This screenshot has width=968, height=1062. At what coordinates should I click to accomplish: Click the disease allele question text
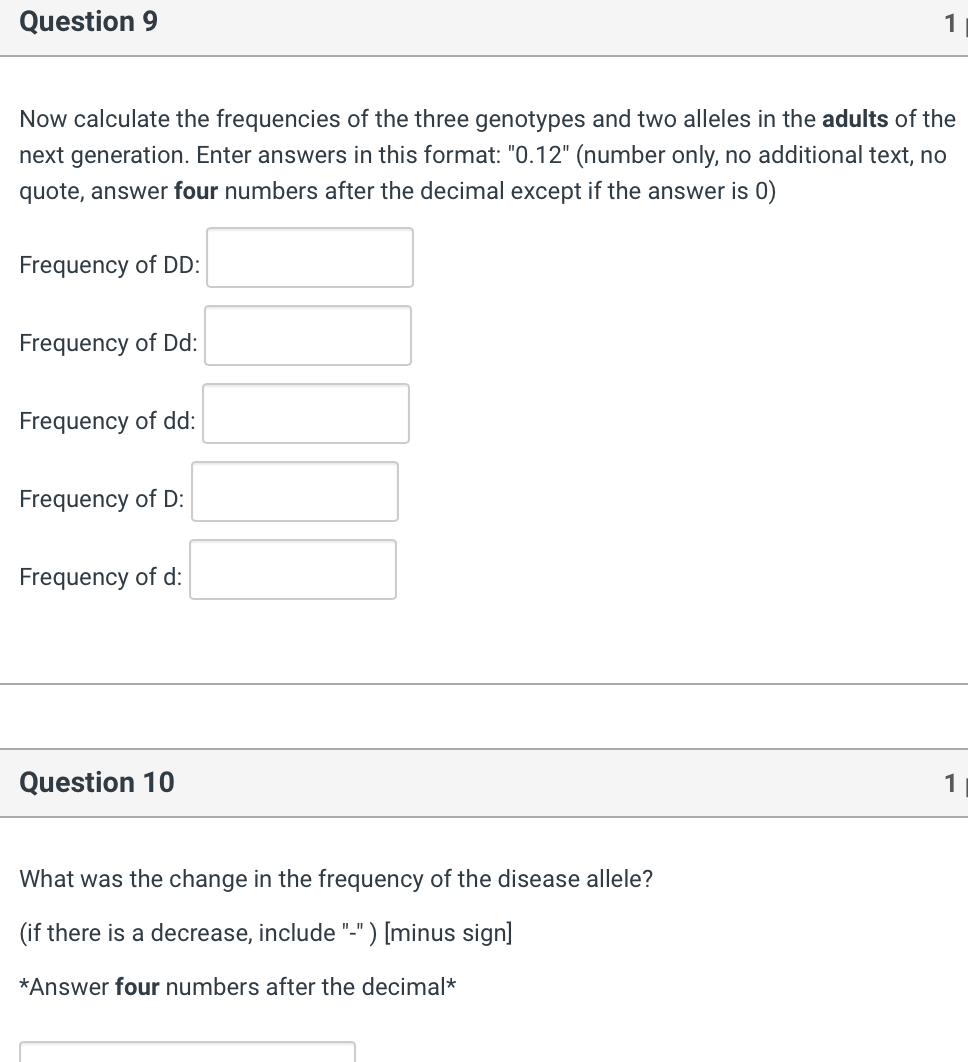pos(335,879)
